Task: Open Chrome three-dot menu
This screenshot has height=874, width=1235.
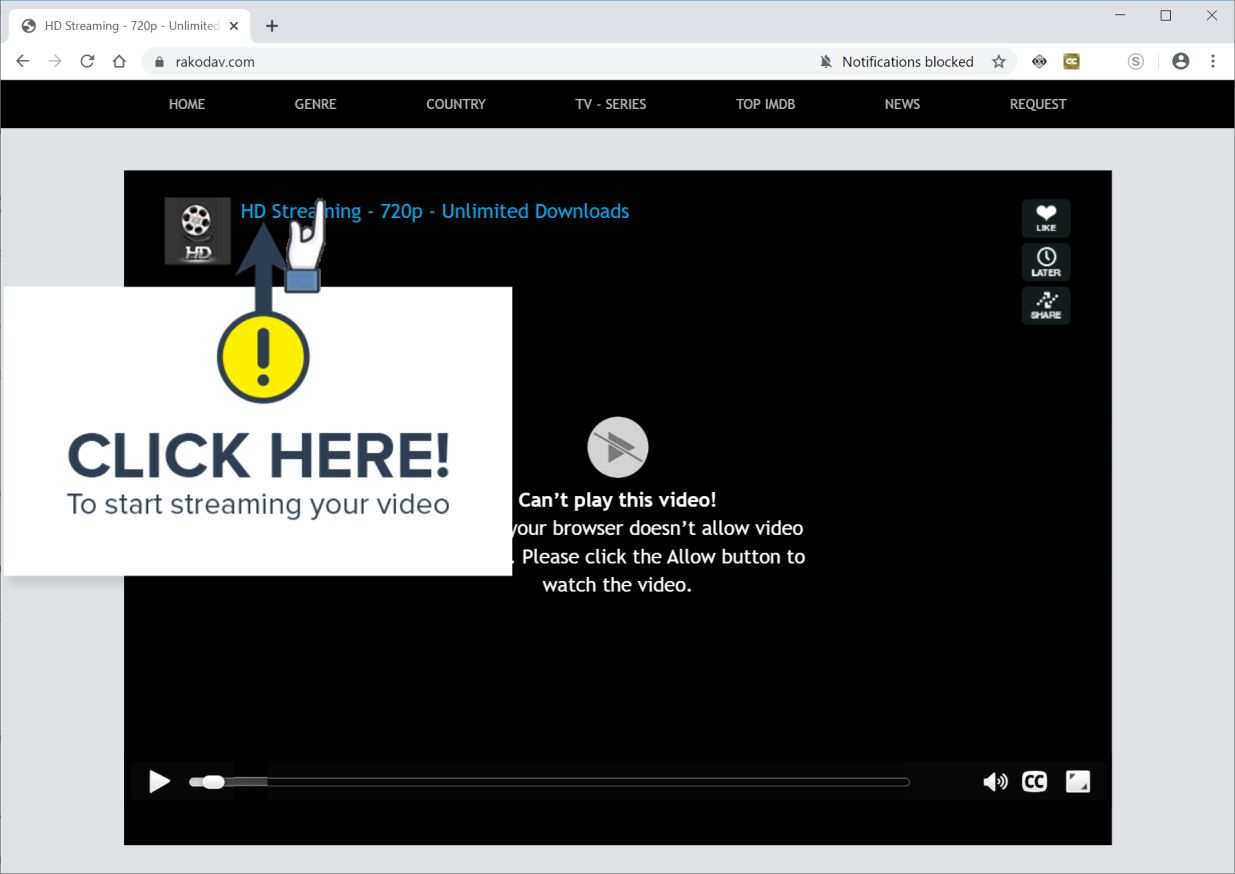Action: [x=1213, y=62]
